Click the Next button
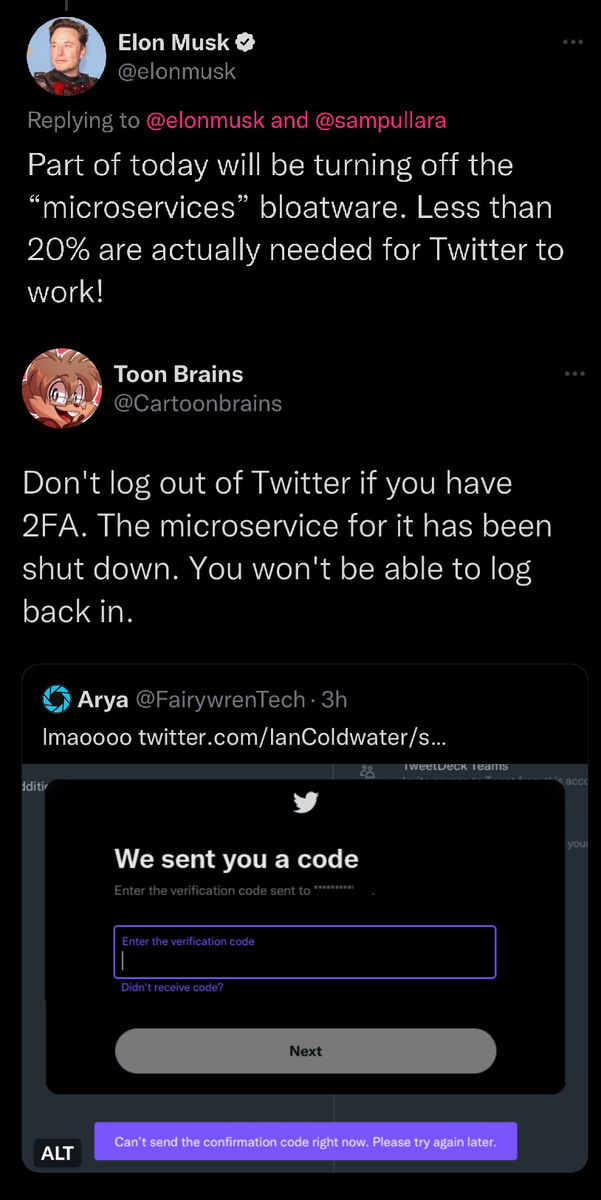 (x=305, y=1051)
